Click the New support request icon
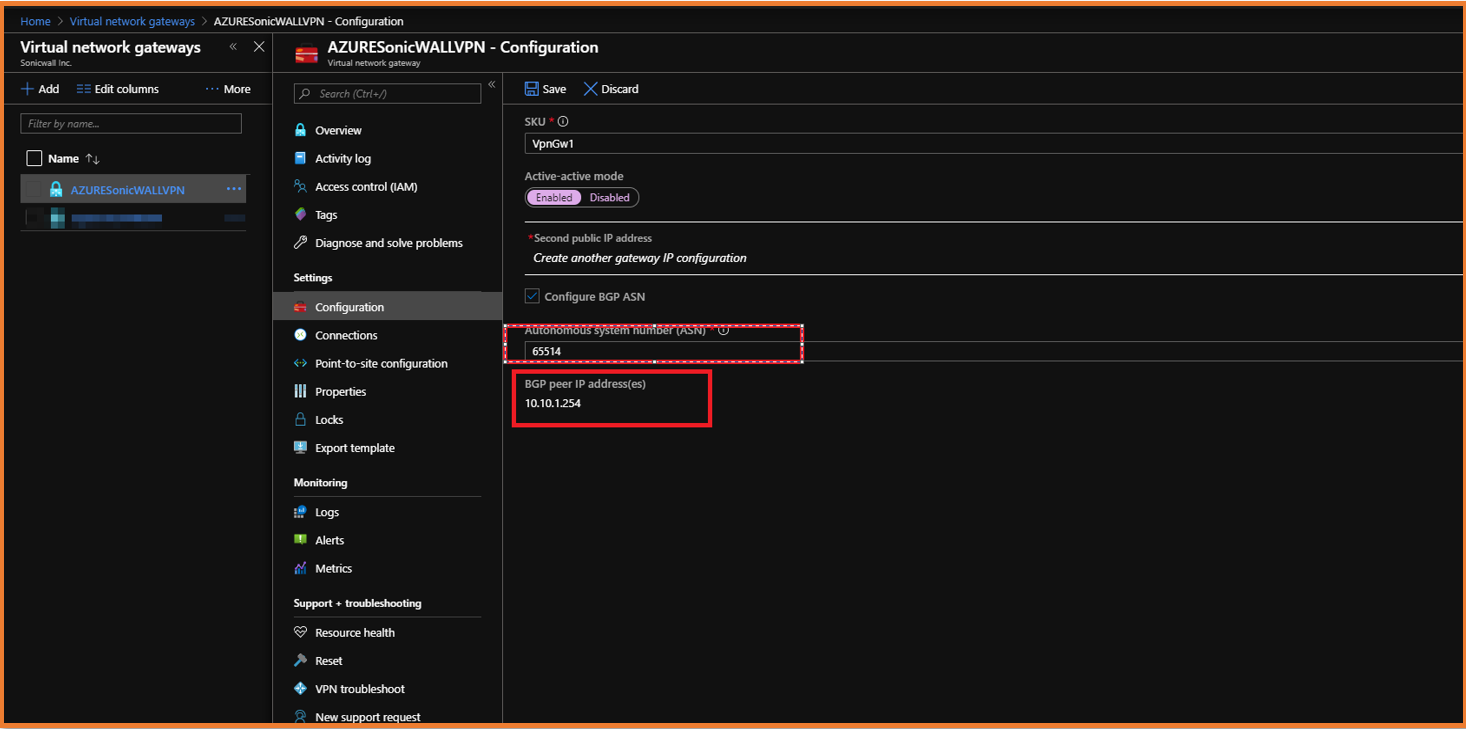The width and height of the screenshot is (1466, 729). (300, 716)
